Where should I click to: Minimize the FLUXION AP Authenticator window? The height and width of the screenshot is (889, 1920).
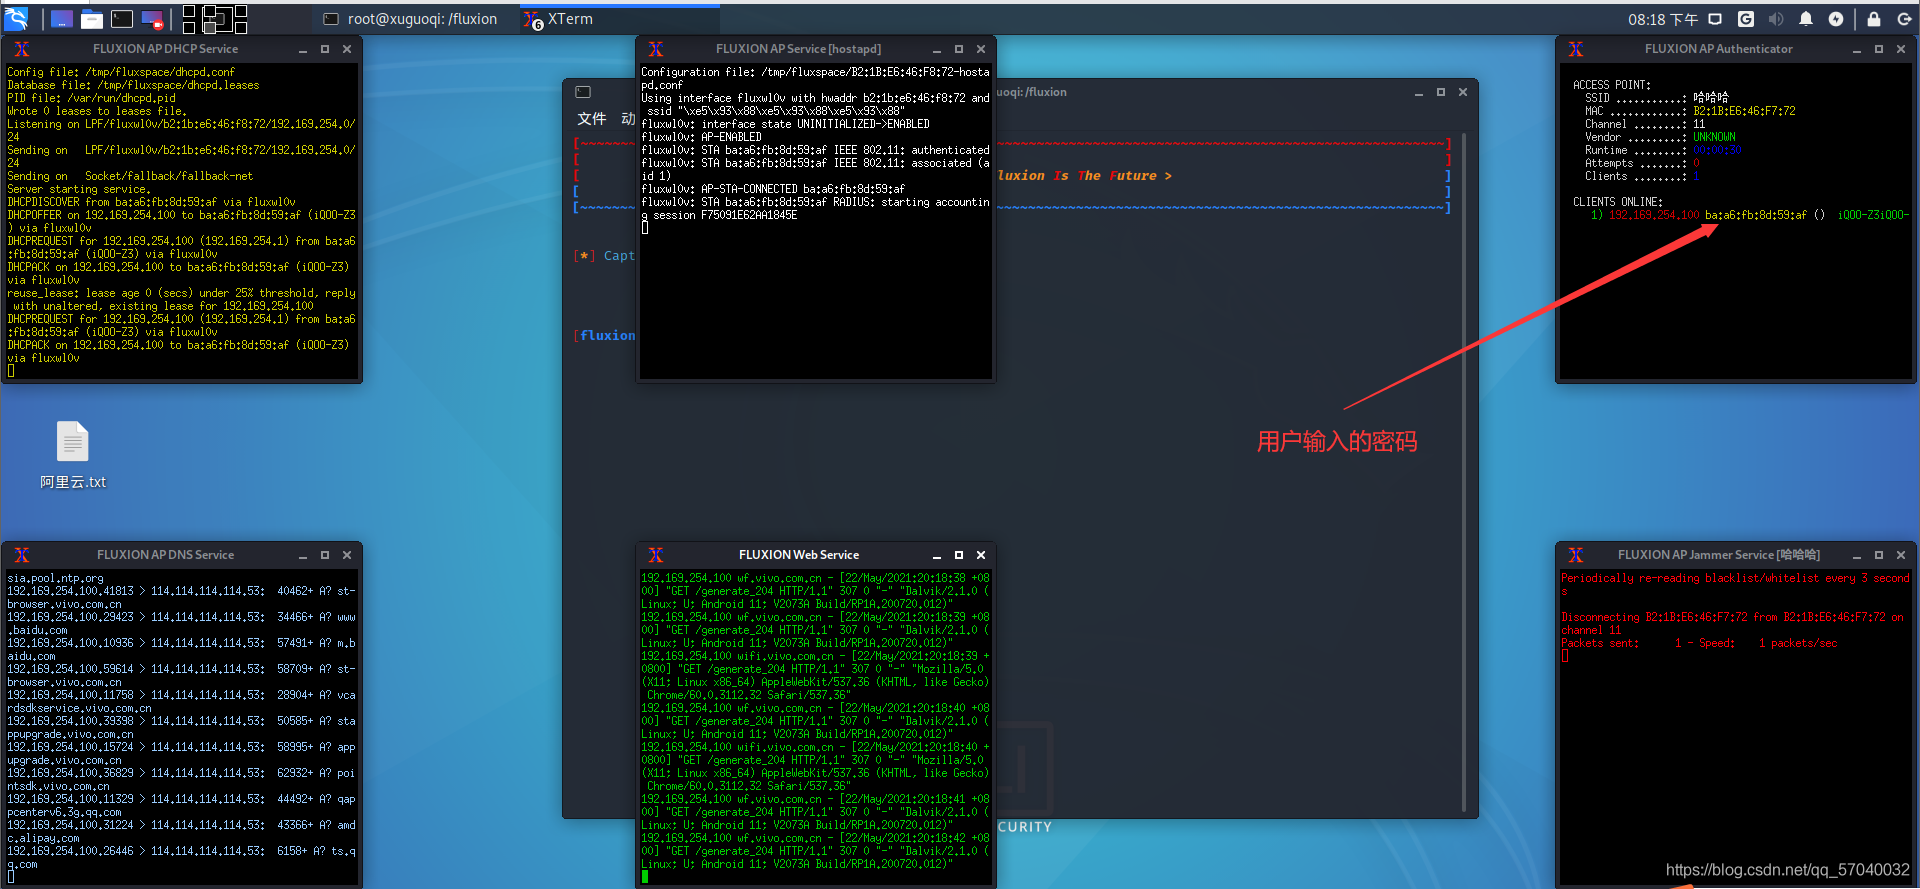[1857, 49]
